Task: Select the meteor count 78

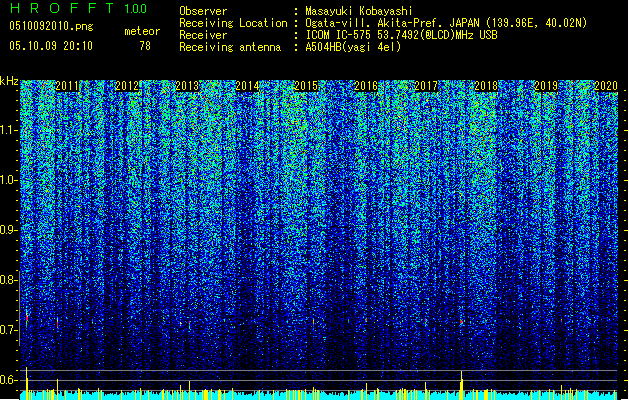Action: [145, 46]
